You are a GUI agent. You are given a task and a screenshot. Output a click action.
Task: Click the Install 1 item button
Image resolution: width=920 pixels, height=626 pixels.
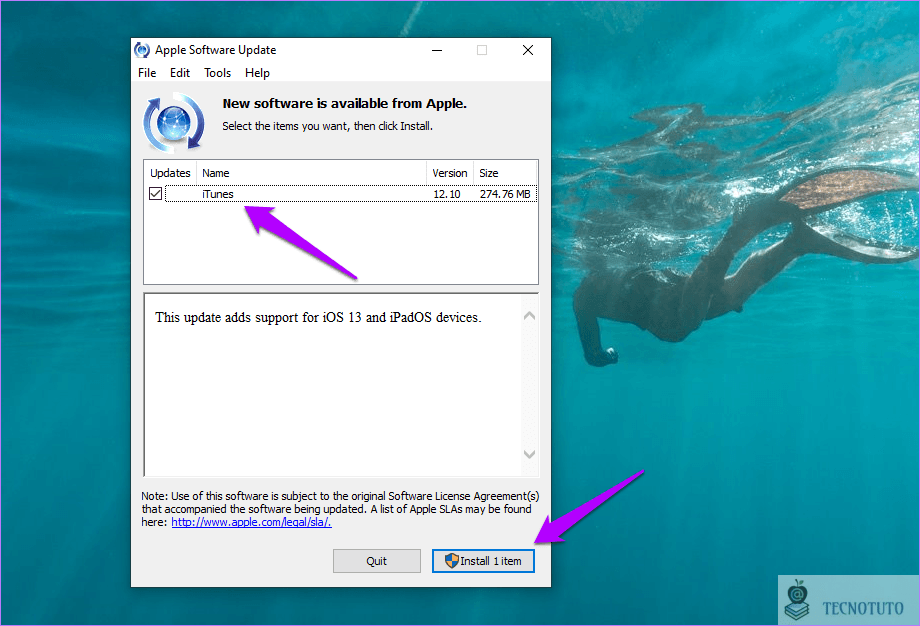coord(483,561)
